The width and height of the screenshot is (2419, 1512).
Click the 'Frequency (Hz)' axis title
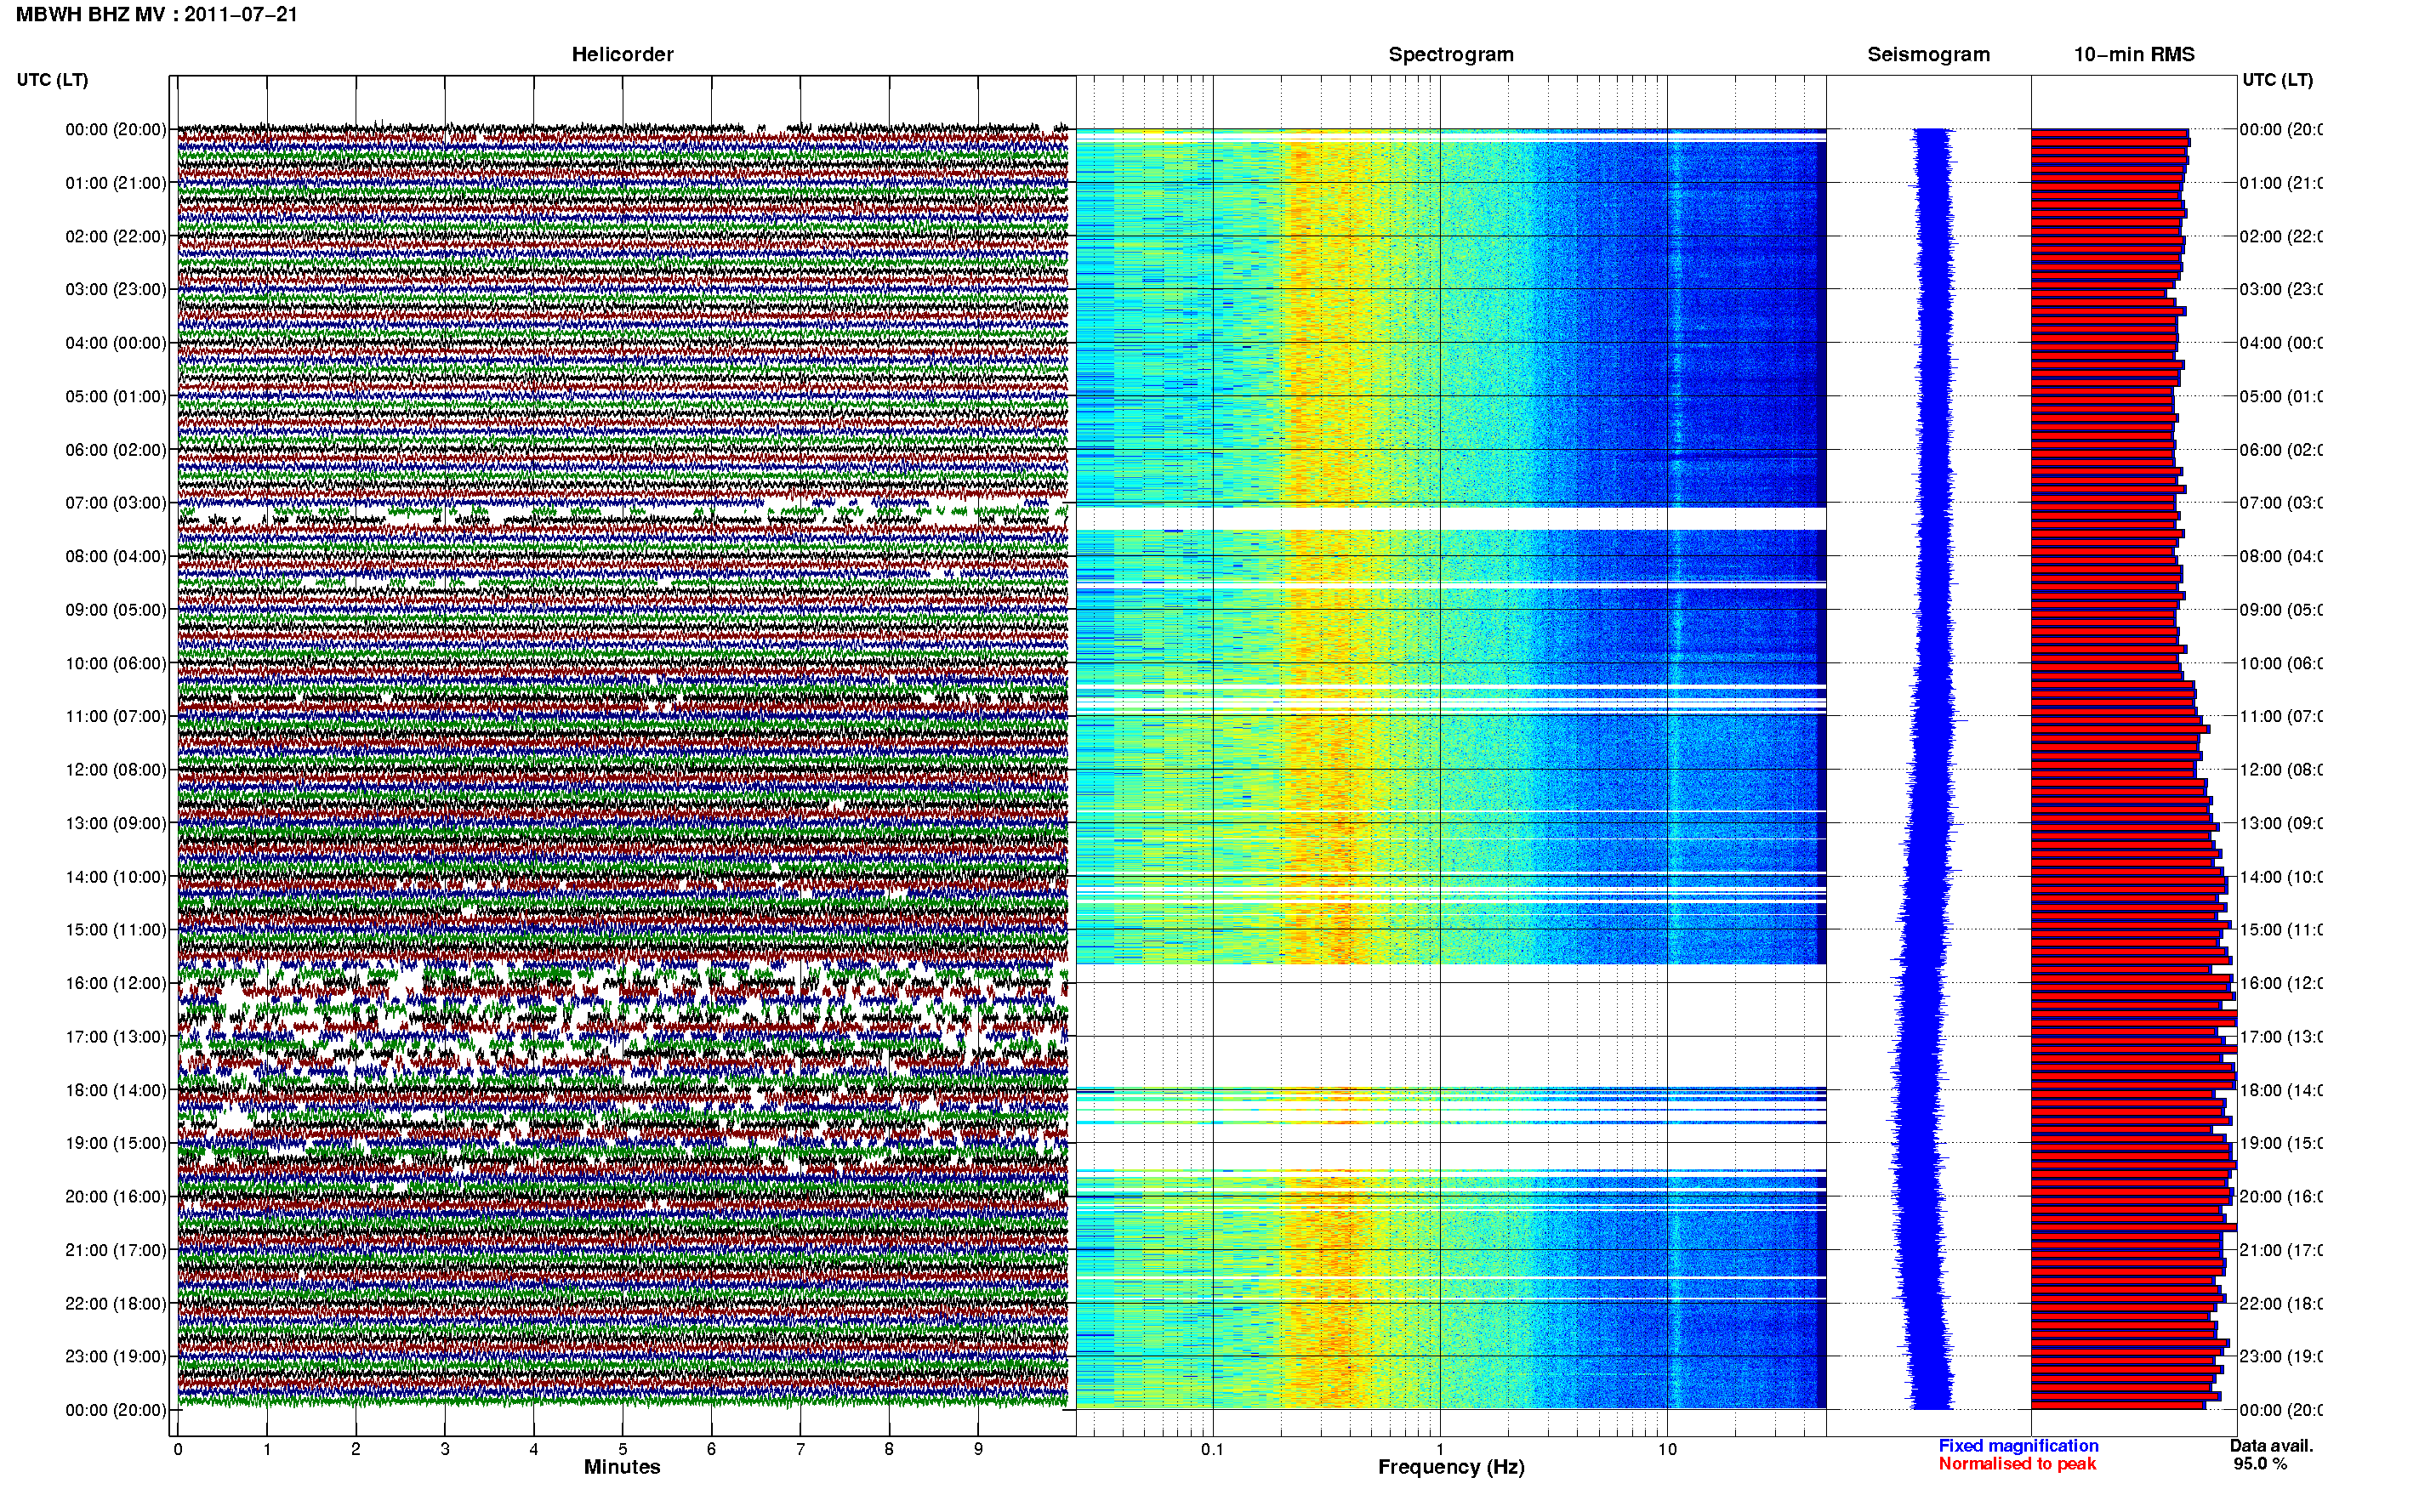pyautogui.click(x=1451, y=1468)
